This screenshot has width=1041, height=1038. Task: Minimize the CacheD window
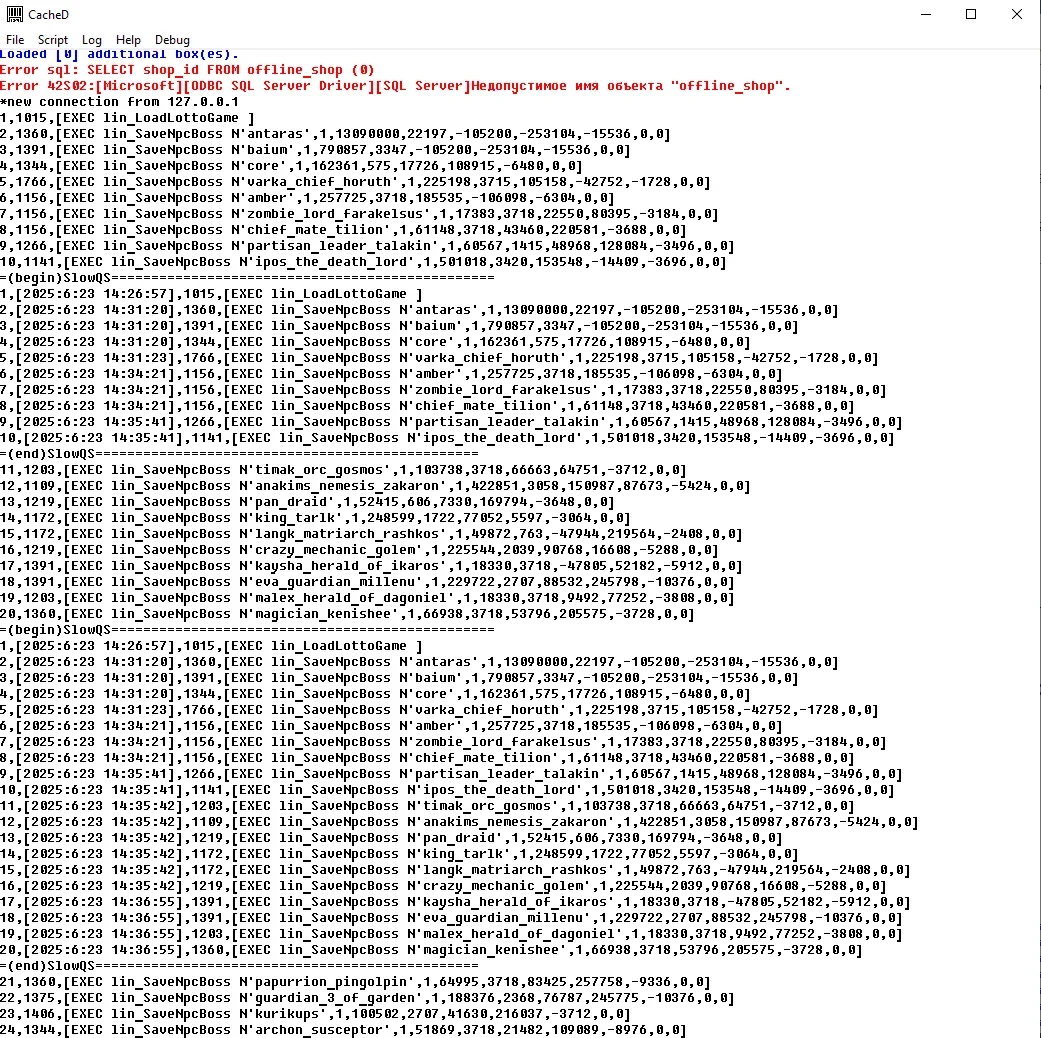point(926,14)
